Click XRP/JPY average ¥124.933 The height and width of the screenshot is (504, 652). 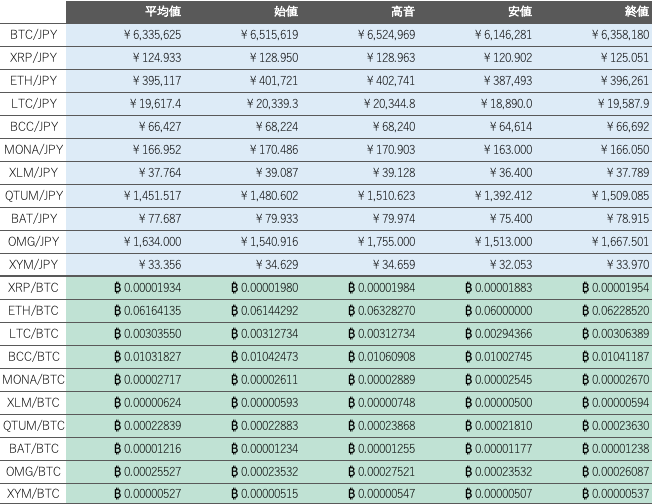157,57
